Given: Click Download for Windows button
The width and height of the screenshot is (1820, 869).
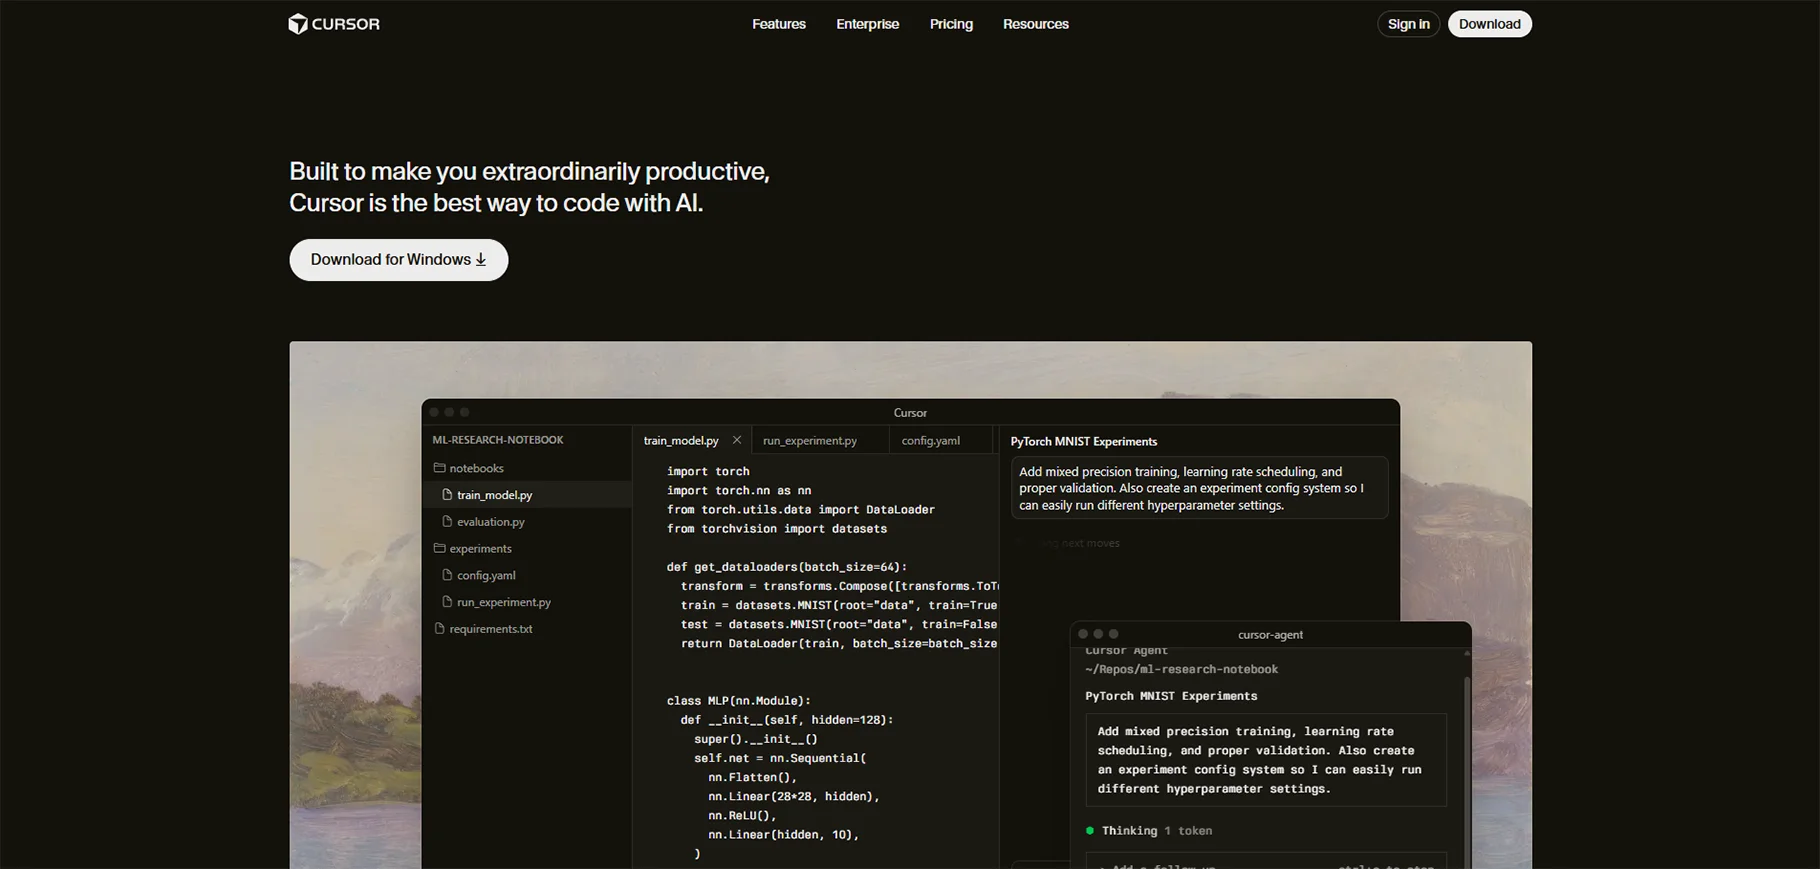Looking at the screenshot, I should coord(399,260).
